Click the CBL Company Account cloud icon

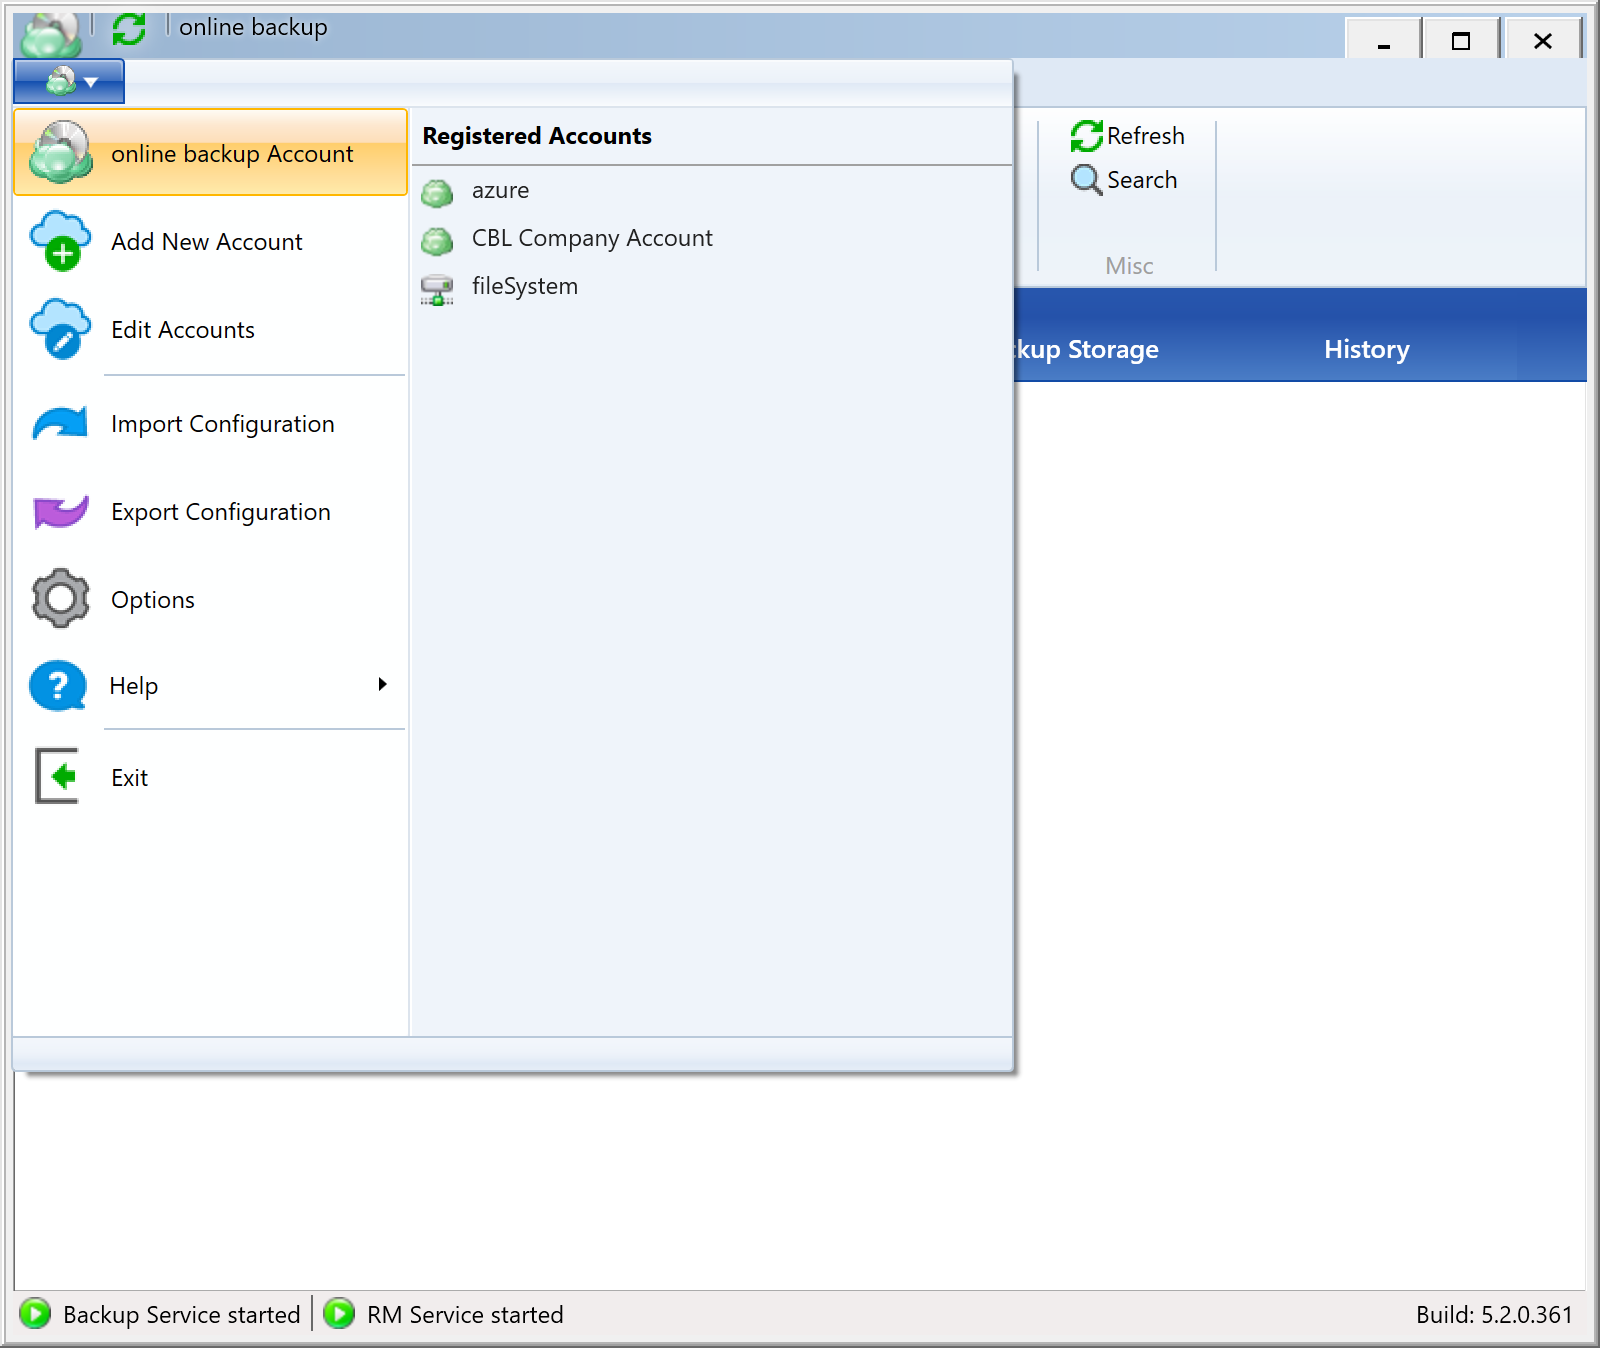tap(437, 240)
